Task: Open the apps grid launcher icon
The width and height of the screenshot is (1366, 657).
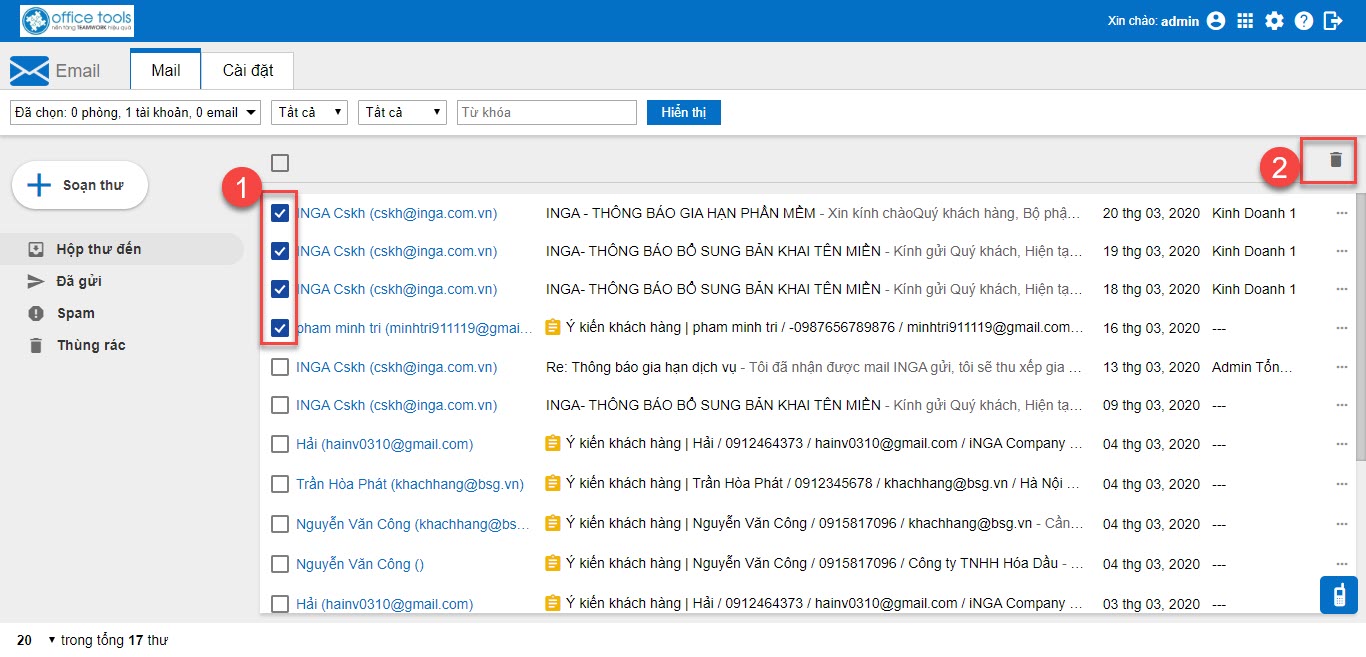Action: click(x=1245, y=21)
